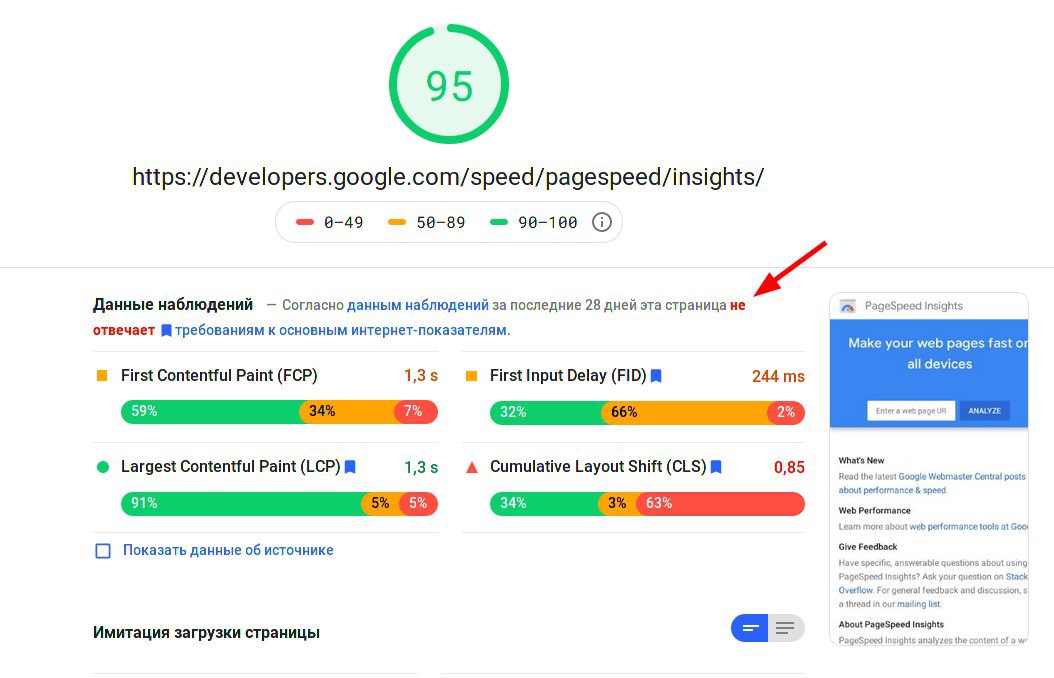Click the CLS 3% orange bar segment
1054x678 pixels.
[618, 503]
